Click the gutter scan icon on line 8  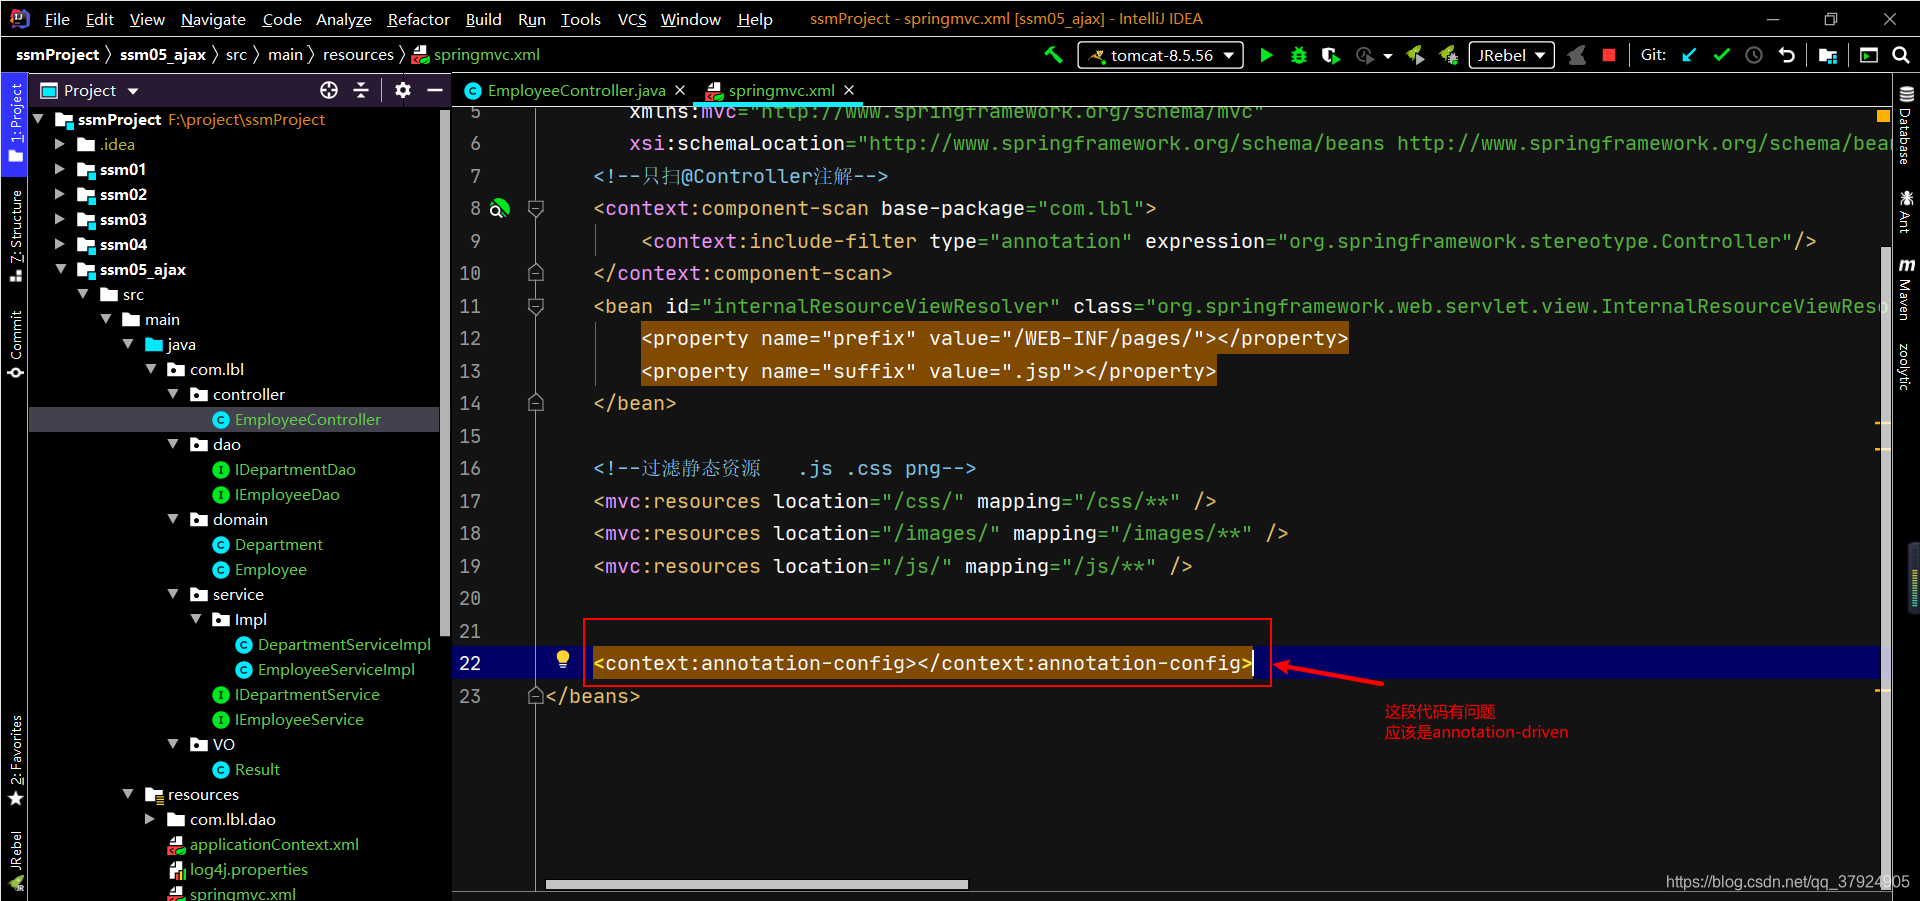[x=500, y=208]
